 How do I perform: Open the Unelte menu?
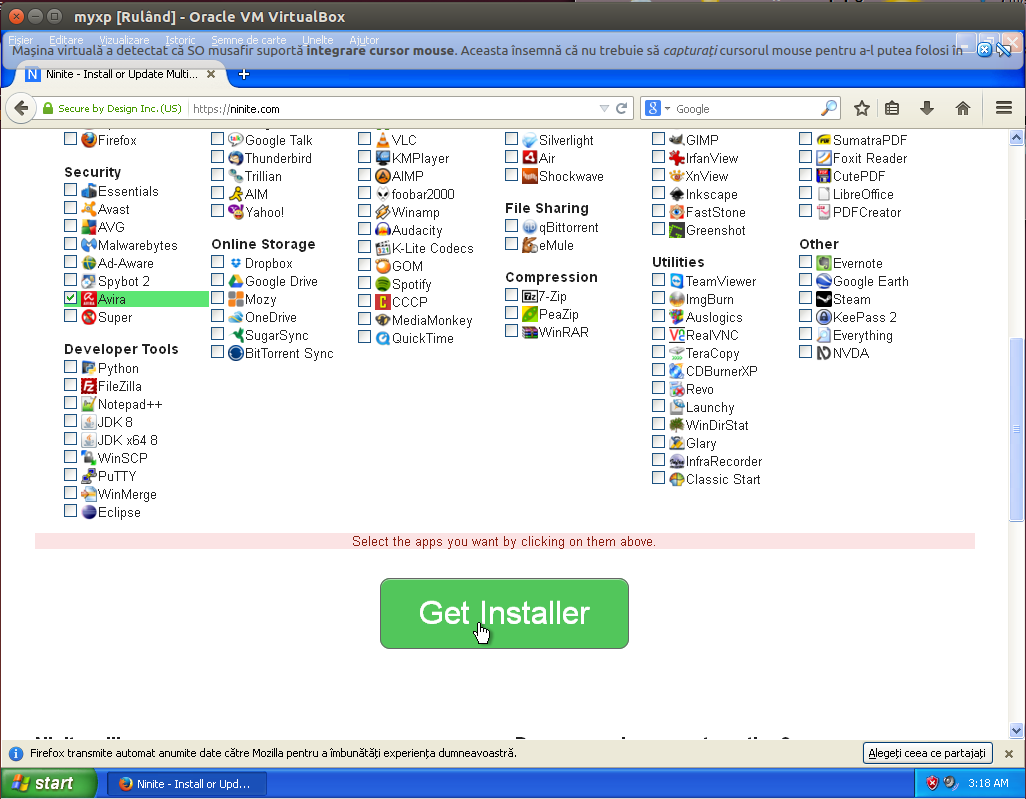point(317,40)
